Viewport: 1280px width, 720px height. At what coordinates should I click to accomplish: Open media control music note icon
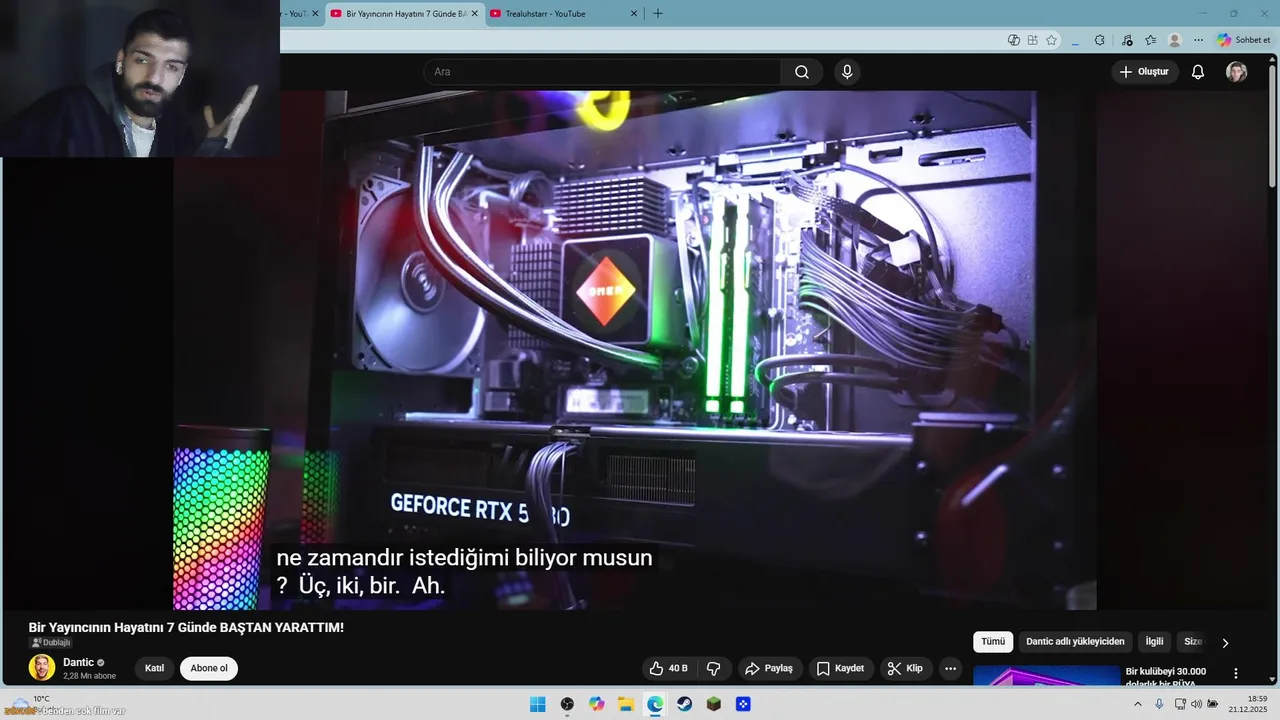coord(1127,40)
